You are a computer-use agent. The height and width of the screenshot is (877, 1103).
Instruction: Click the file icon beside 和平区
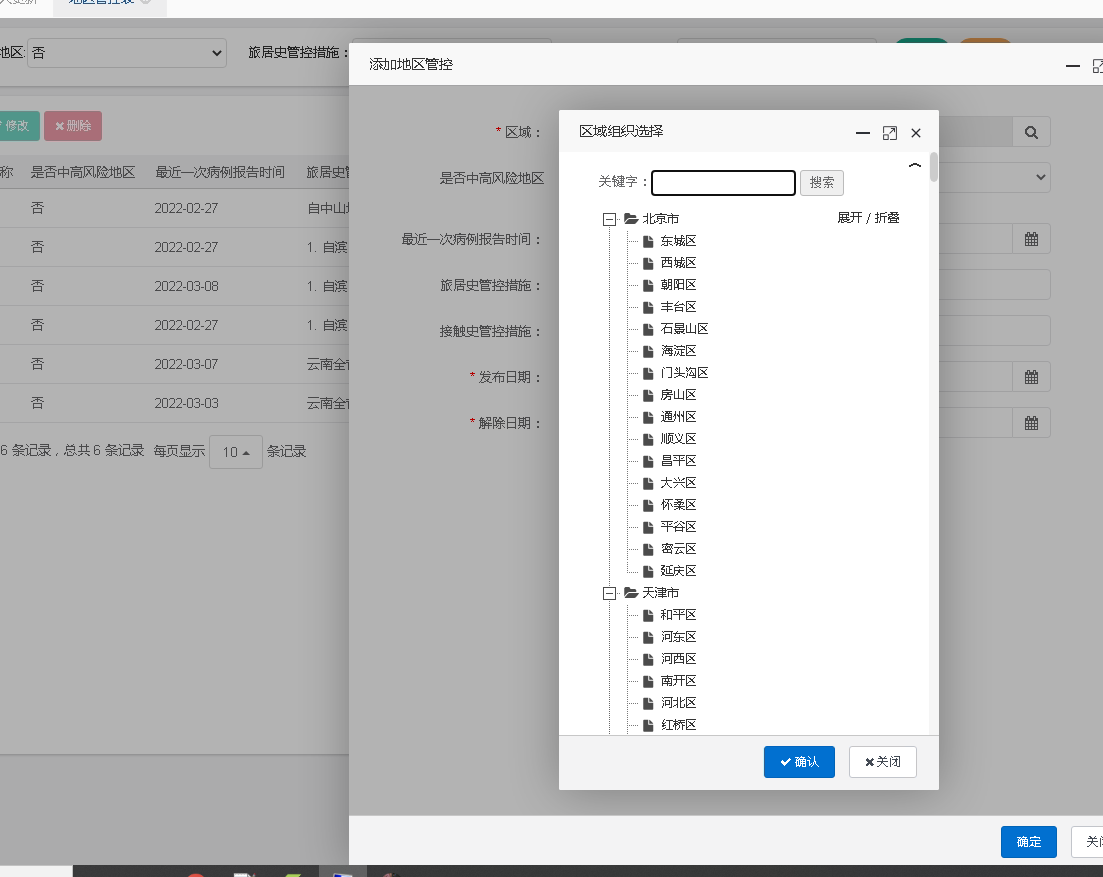(x=648, y=615)
